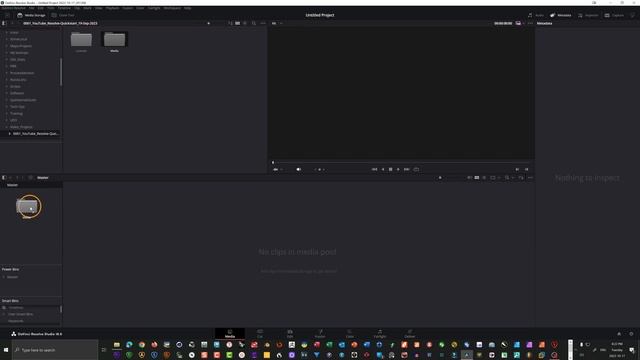Open the Clone Tool panel

[x=63, y=15]
